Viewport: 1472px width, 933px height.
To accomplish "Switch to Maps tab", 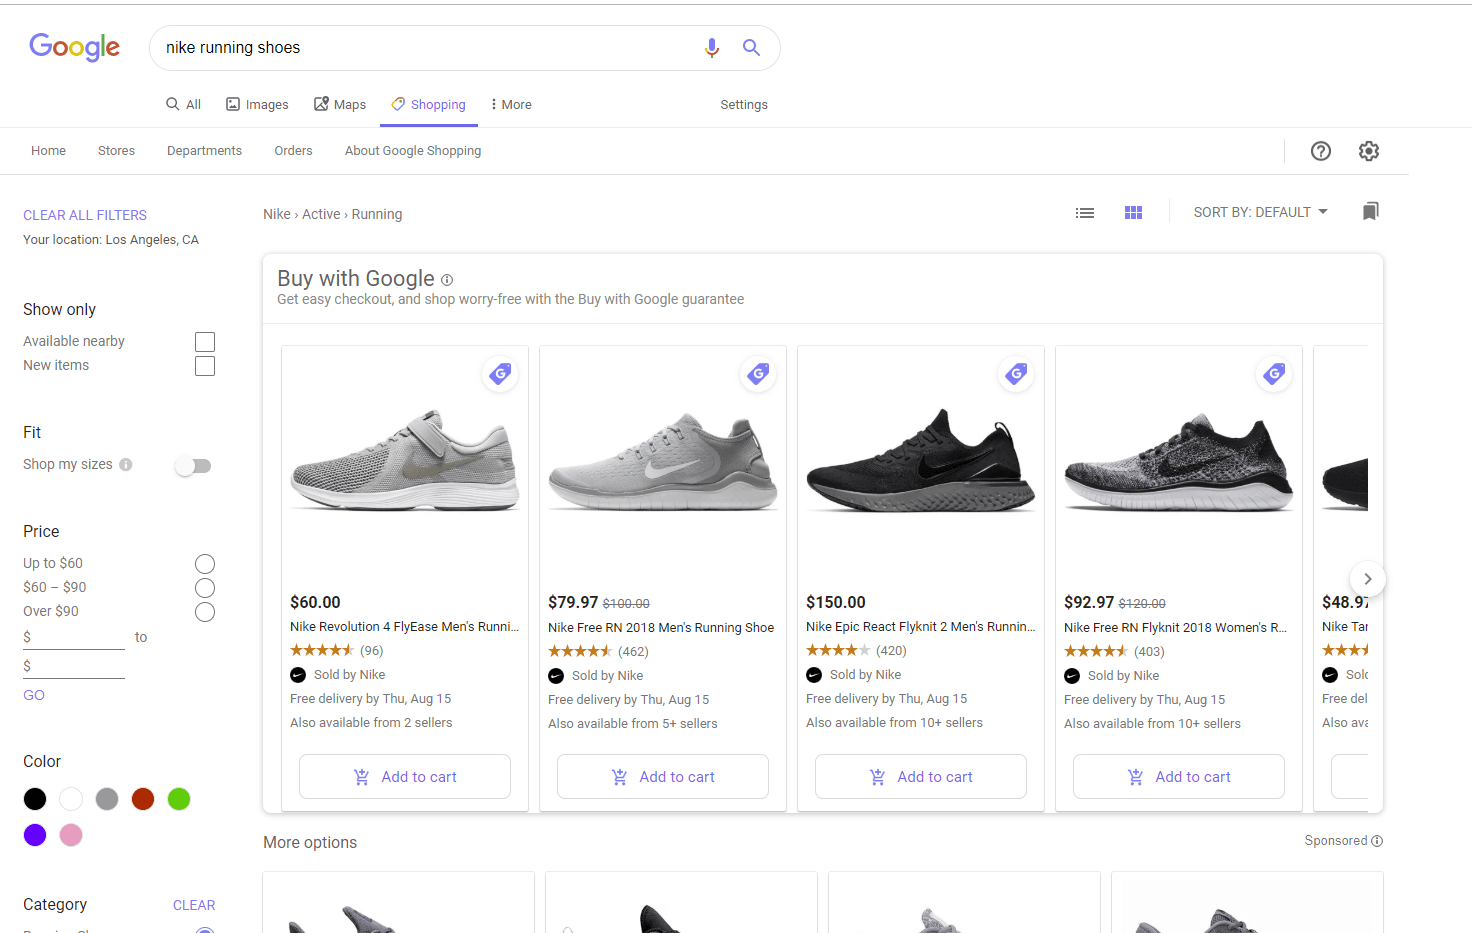I will (340, 104).
